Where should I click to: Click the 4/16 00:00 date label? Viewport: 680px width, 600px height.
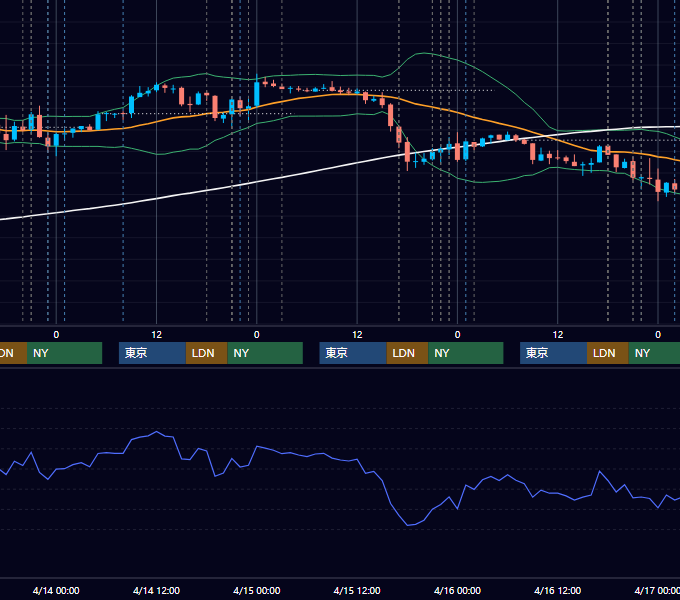coord(457,590)
